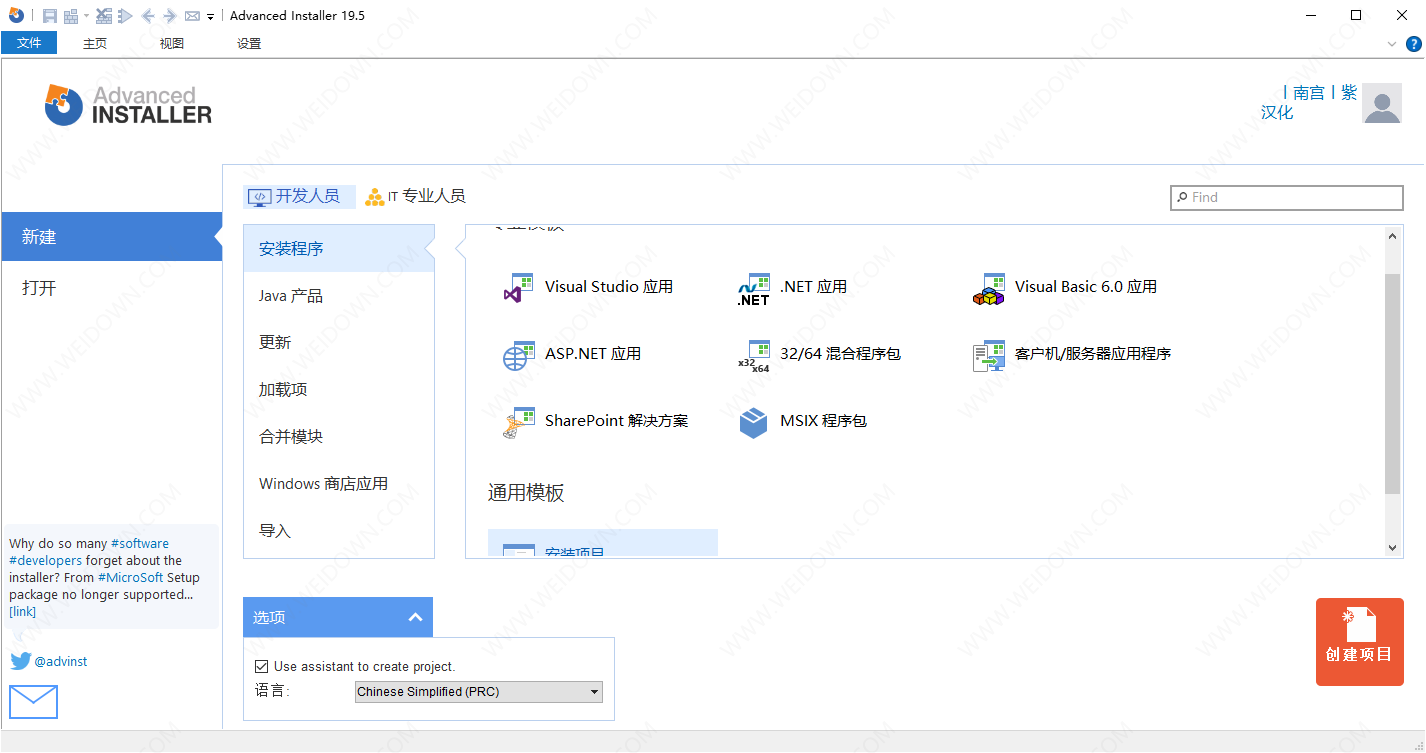Click the user avatar picture
Screen dimensions: 1426x753
[x=1382, y=104]
